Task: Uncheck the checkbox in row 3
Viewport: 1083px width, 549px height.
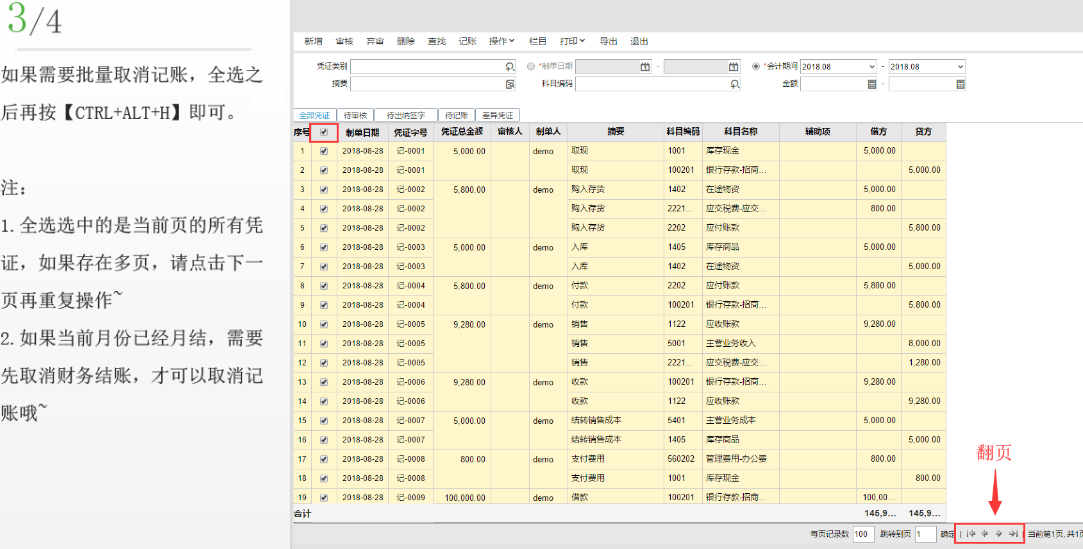Action: pyautogui.click(x=324, y=189)
